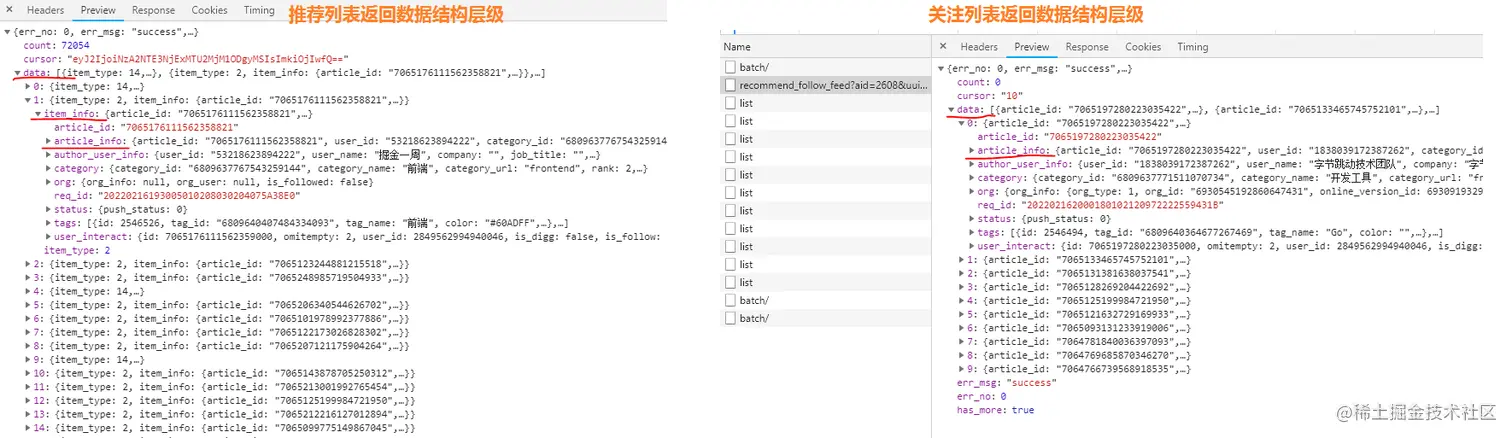Collapse item_info node in left panel
This screenshot has width=1512, height=438.
tap(37, 114)
